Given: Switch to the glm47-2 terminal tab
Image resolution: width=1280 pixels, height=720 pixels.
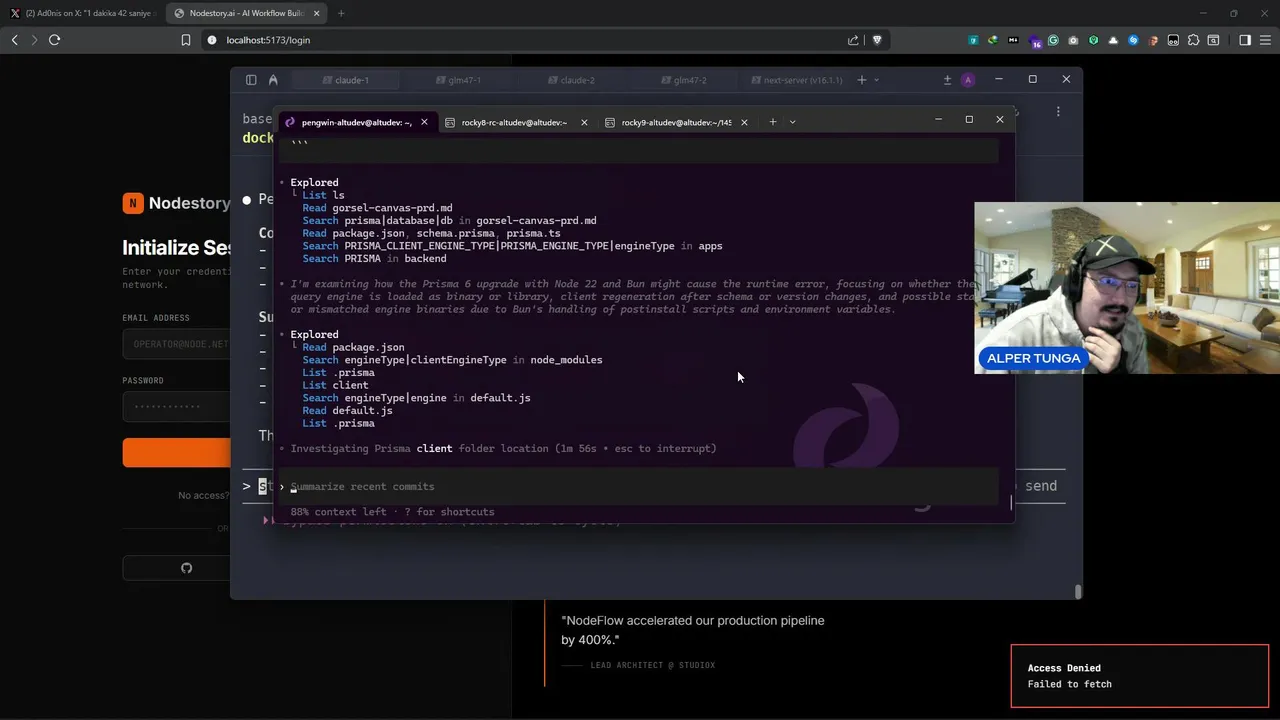Looking at the screenshot, I should (684, 80).
